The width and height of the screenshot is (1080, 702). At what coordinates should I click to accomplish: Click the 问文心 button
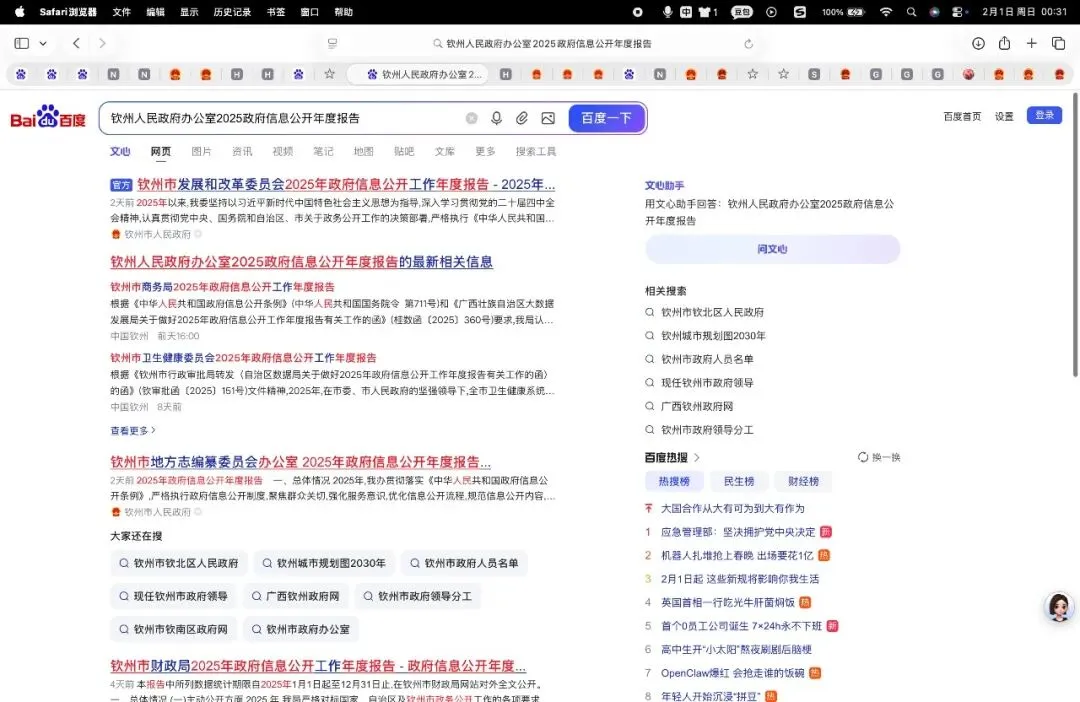pos(772,249)
